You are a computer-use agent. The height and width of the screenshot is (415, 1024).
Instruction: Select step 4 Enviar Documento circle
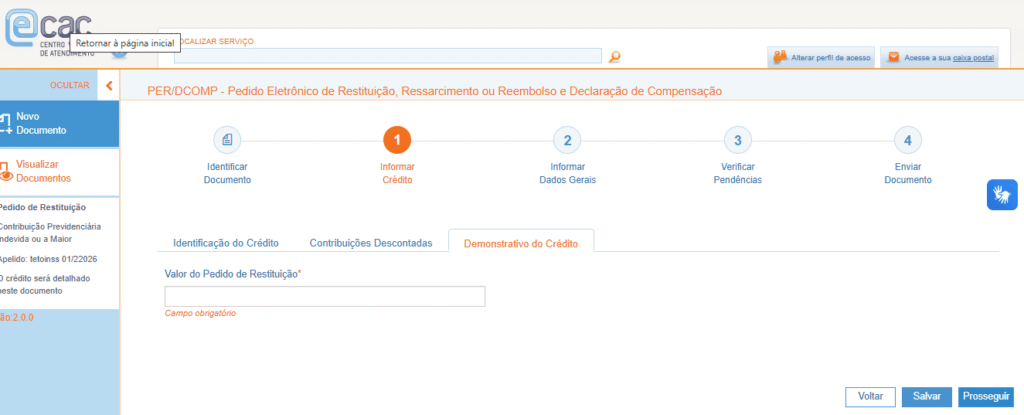tap(907, 141)
